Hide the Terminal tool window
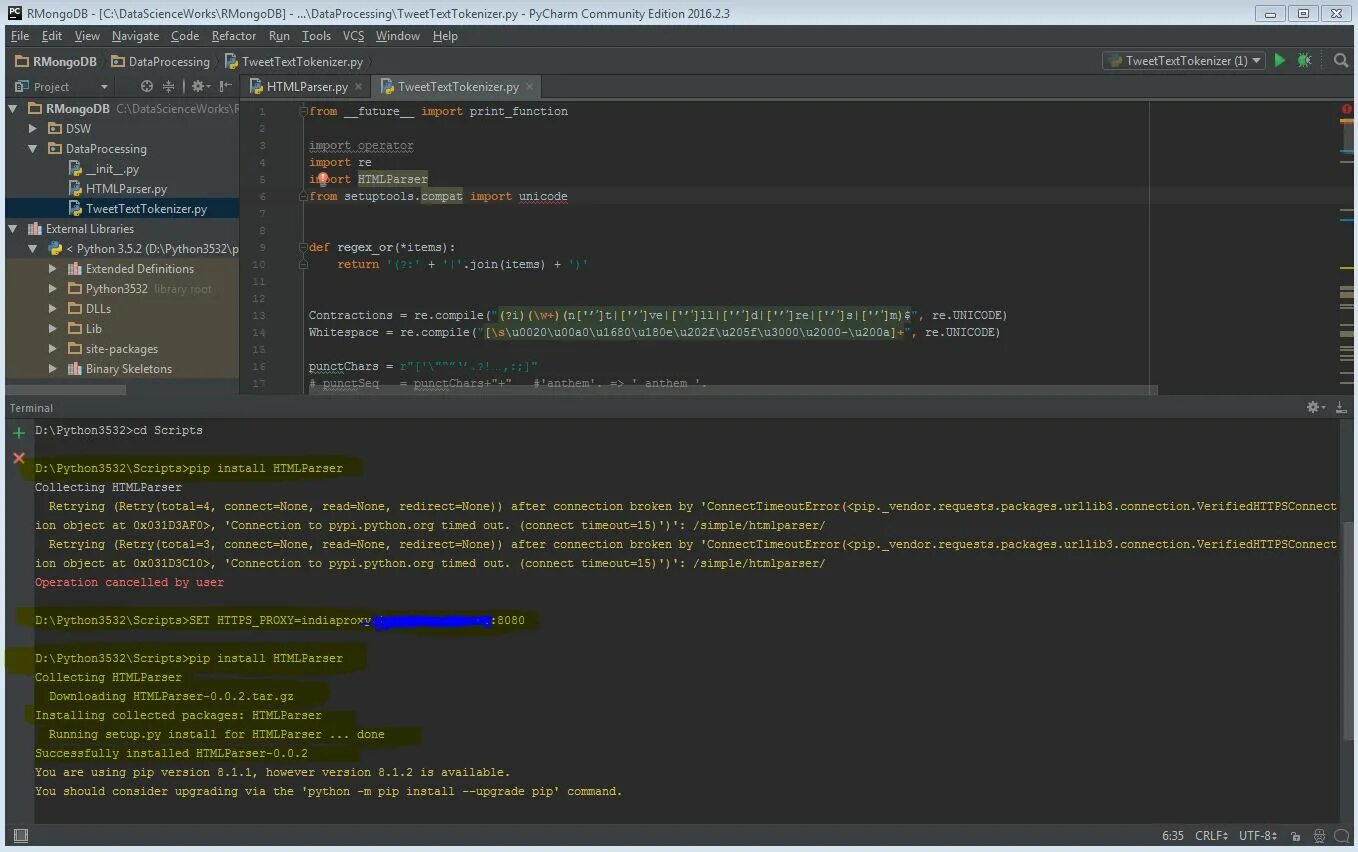The image size is (1358, 852). [1340, 407]
